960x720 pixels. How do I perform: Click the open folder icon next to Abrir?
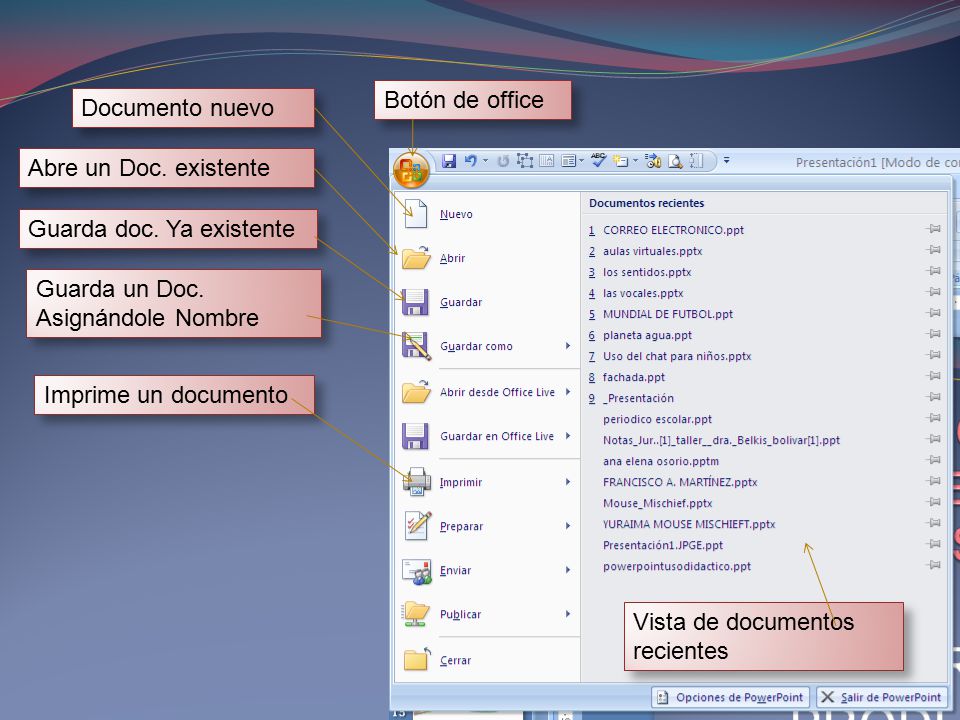tap(416, 258)
